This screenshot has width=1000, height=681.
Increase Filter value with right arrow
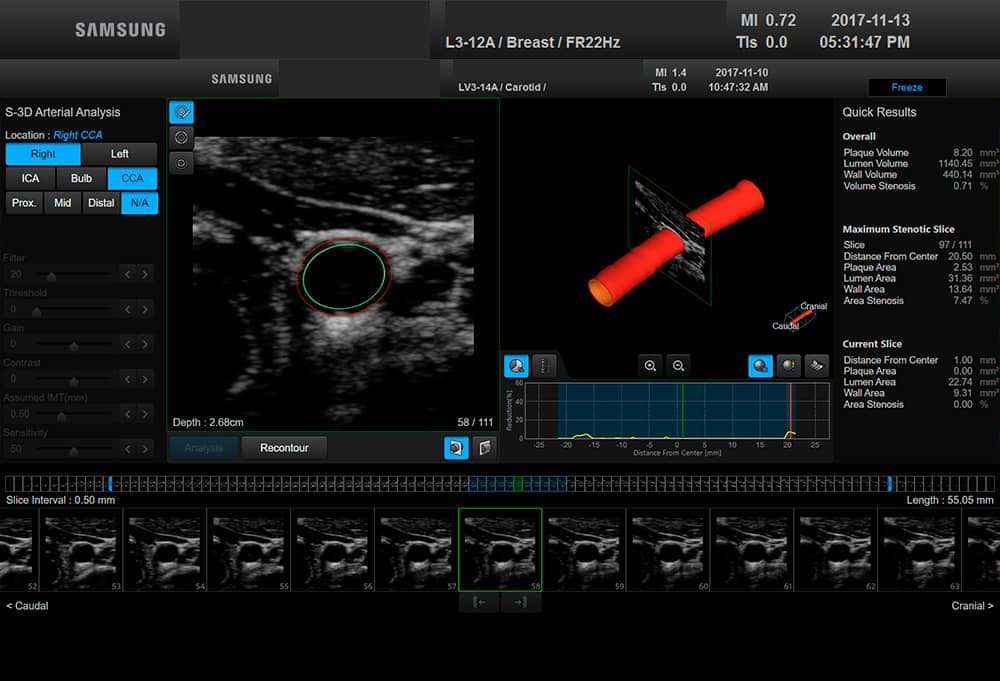click(146, 274)
